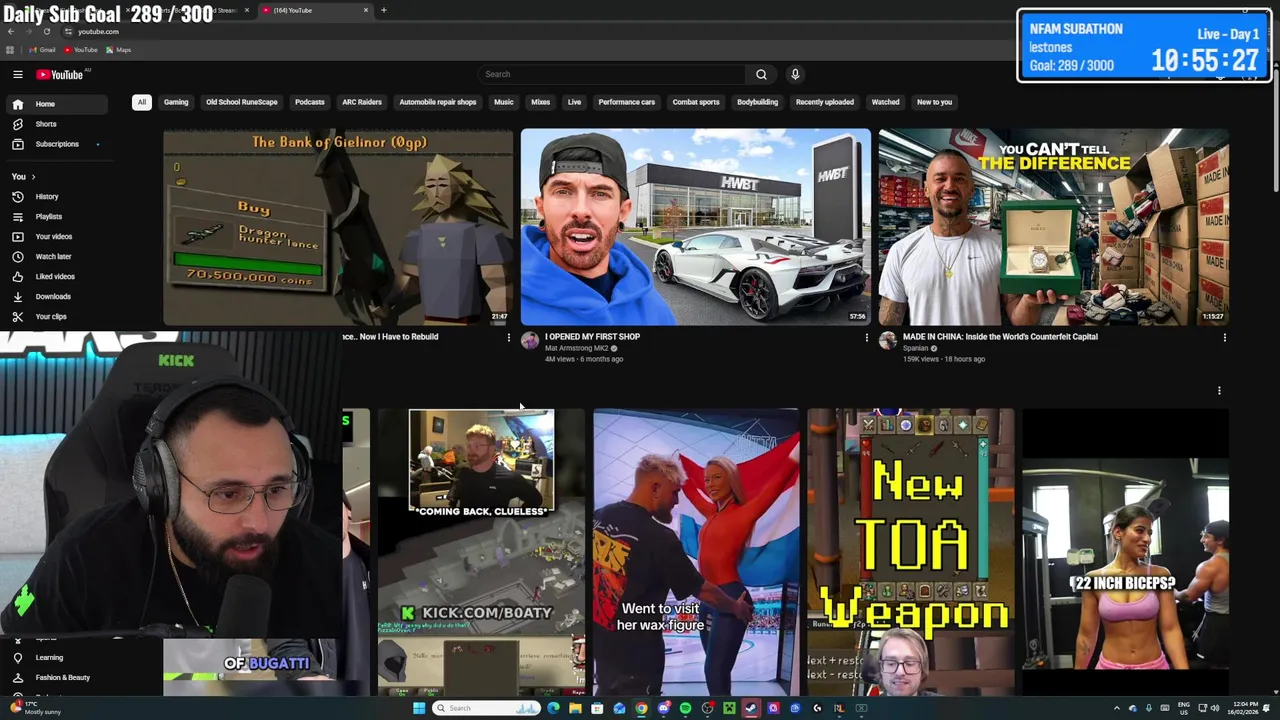This screenshot has height=720, width=1280.
Task: Select the Music filter chip
Action: (504, 102)
